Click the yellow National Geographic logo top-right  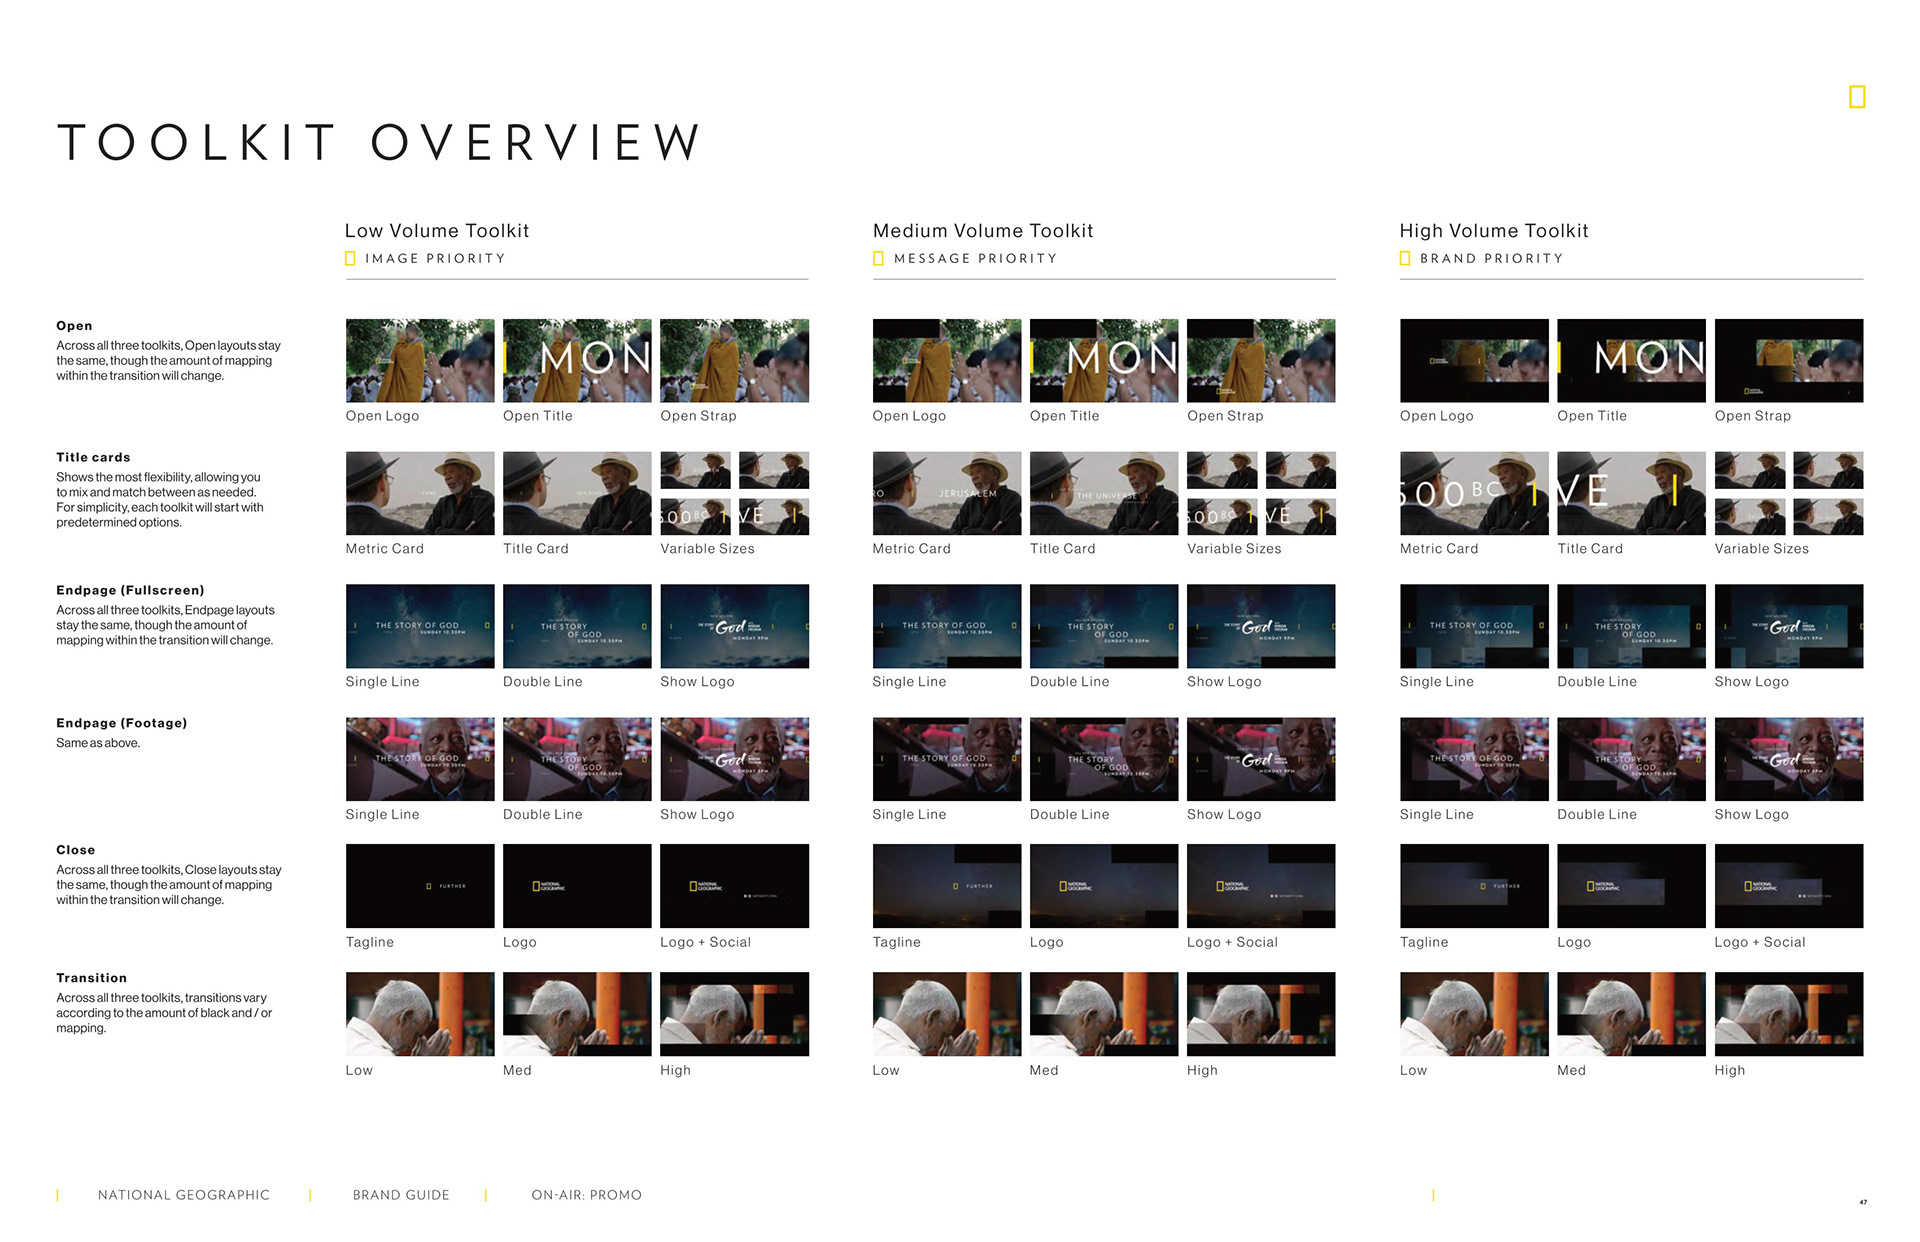(x=1857, y=97)
